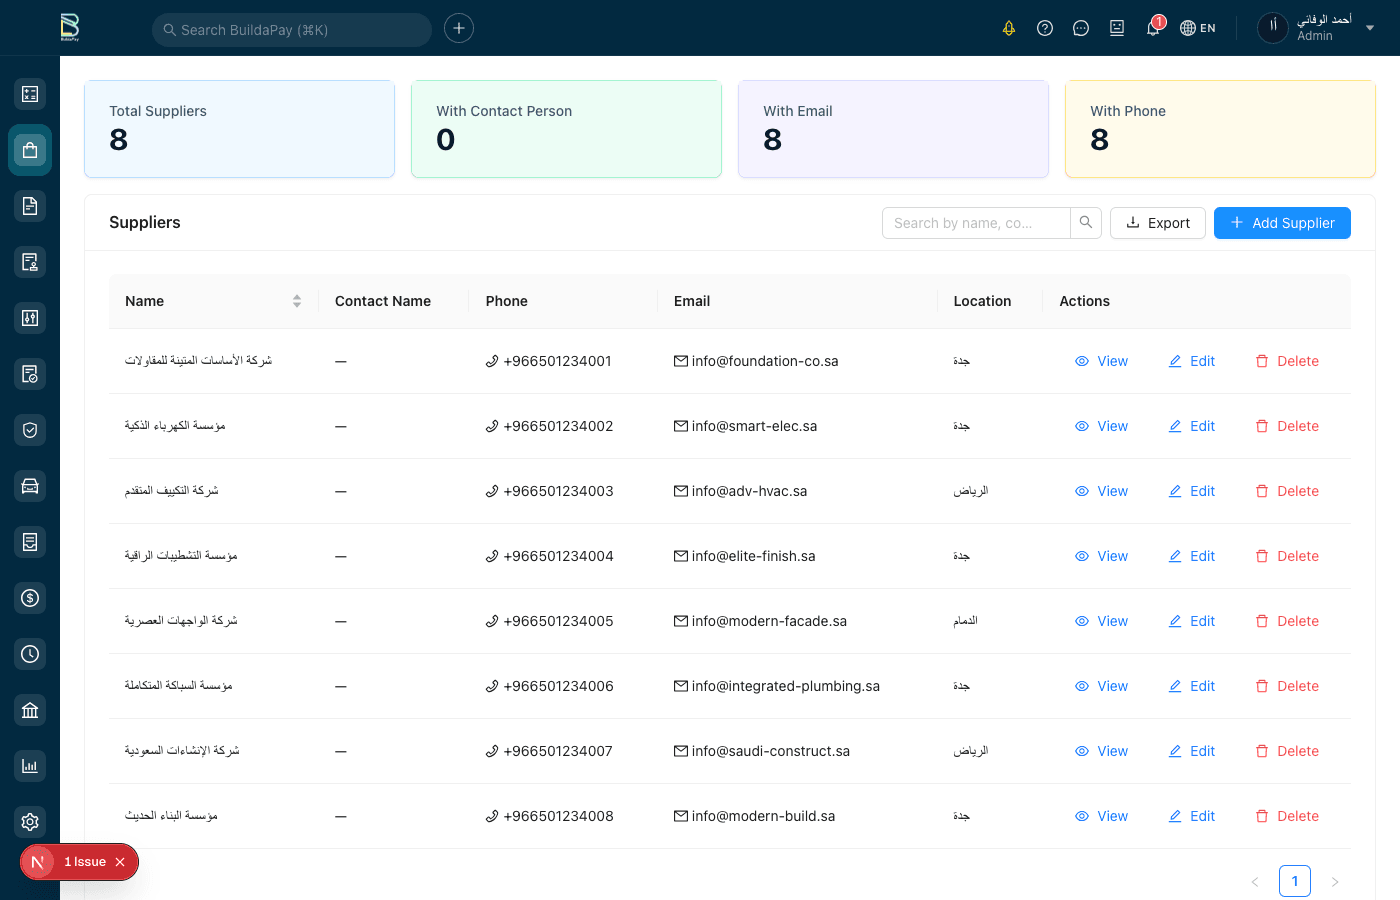The image size is (1400, 900).
Task: Click the plus quick-create button in header
Action: click(459, 28)
